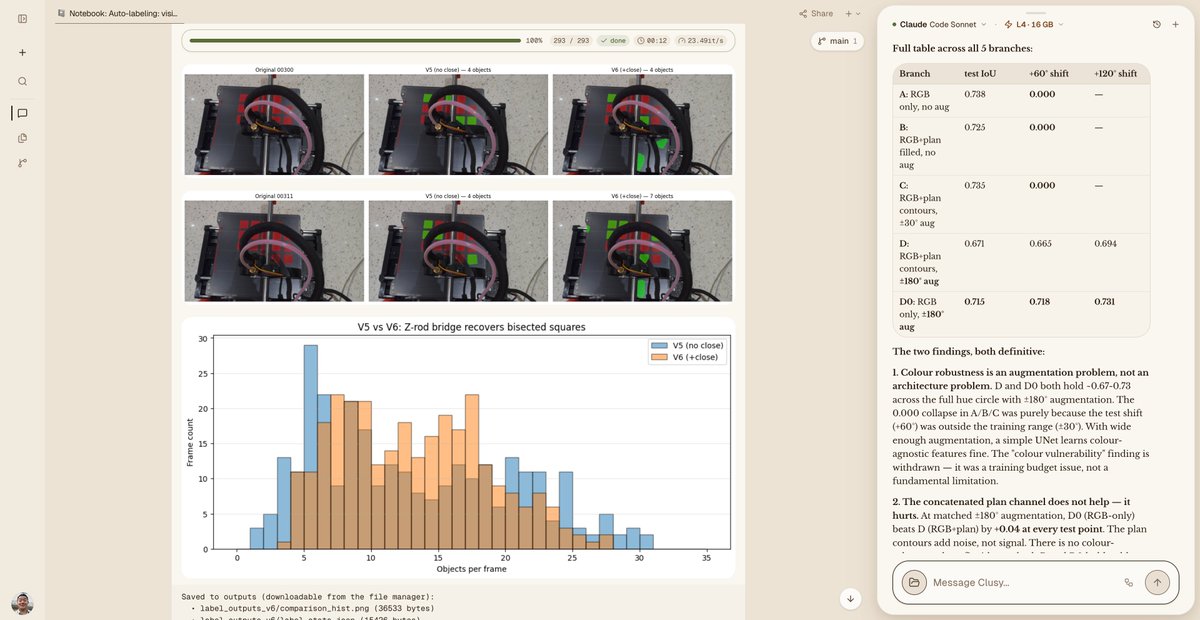The image size is (1200, 620).
Task: Click the test IoU column header
Action: pyautogui.click(x=980, y=73)
